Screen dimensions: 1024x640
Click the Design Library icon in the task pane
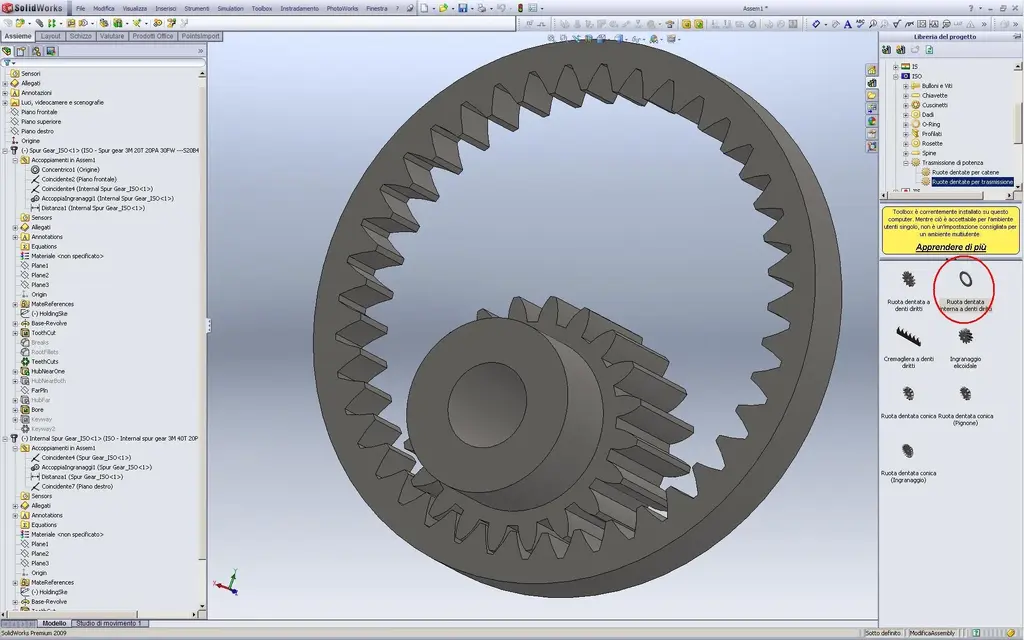coord(872,83)
